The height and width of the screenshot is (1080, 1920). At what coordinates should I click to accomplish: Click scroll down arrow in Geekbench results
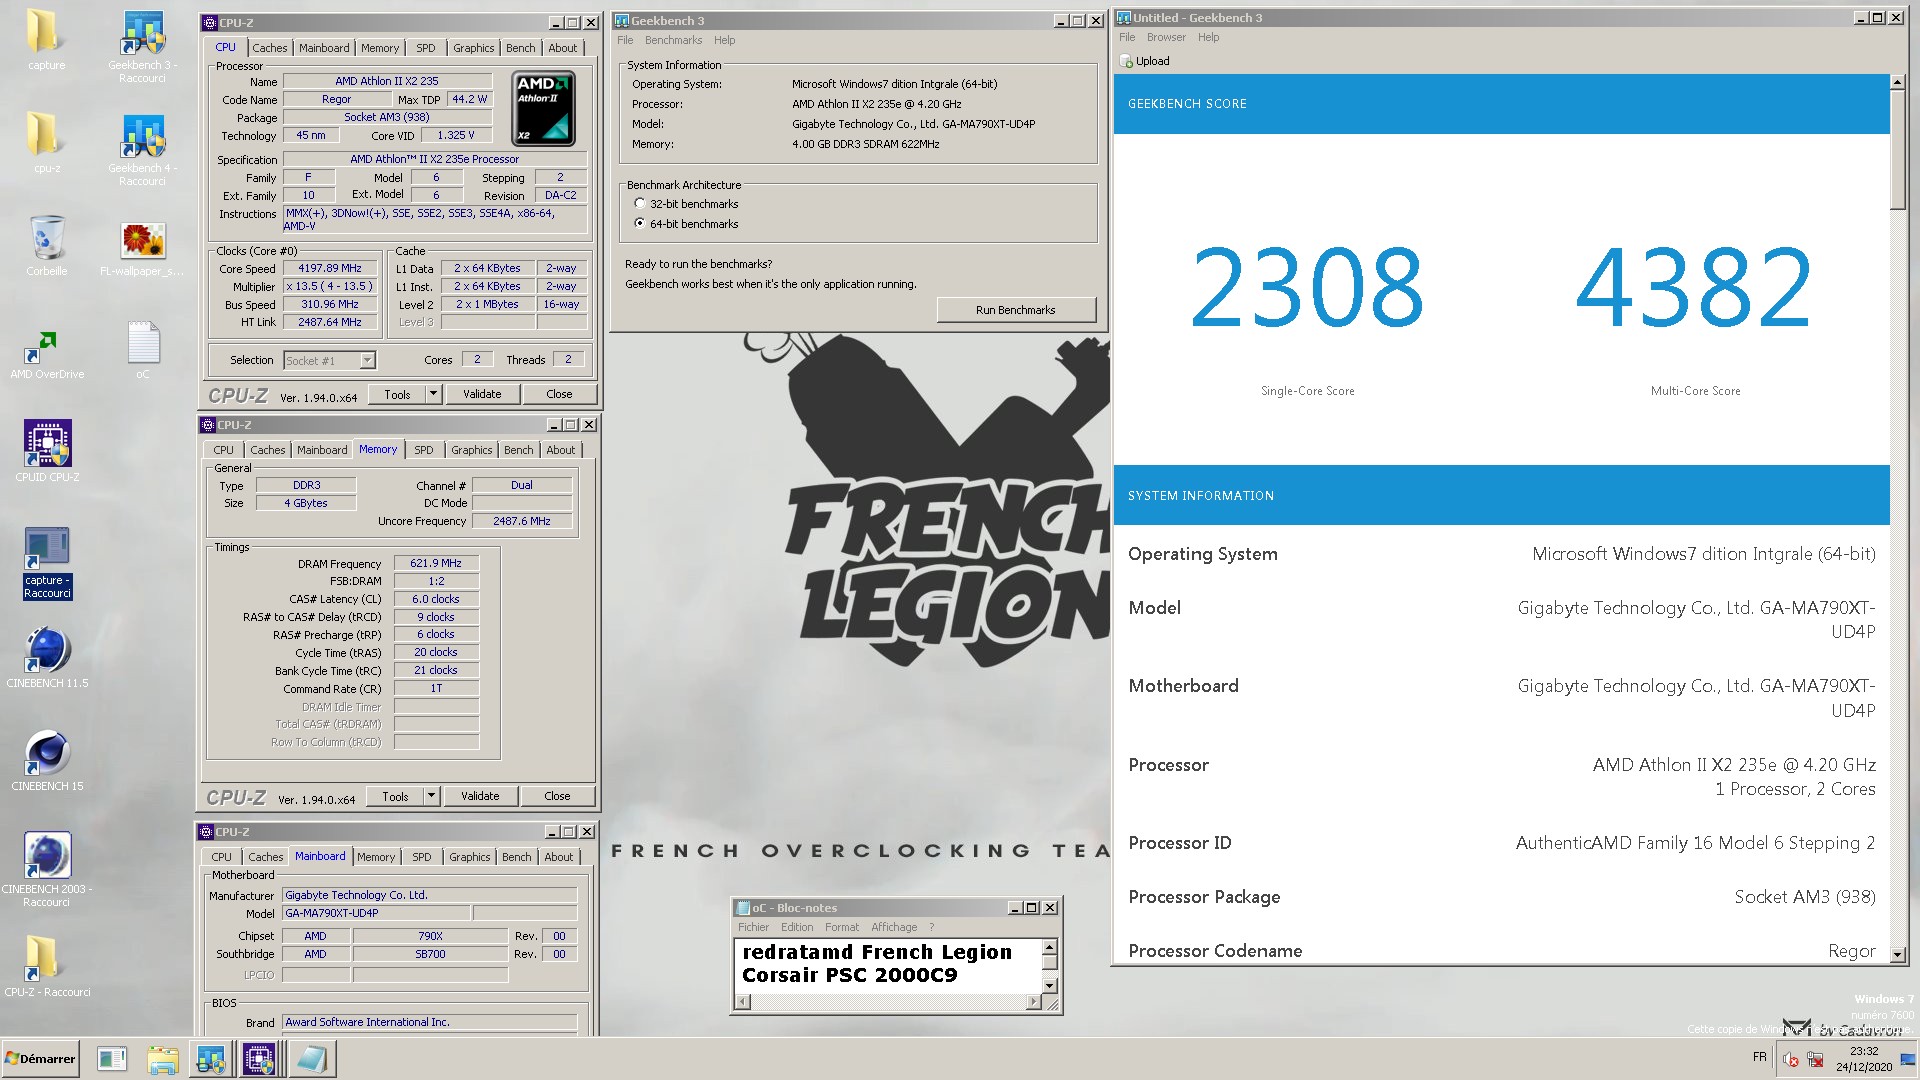(x=1898, y=955)
